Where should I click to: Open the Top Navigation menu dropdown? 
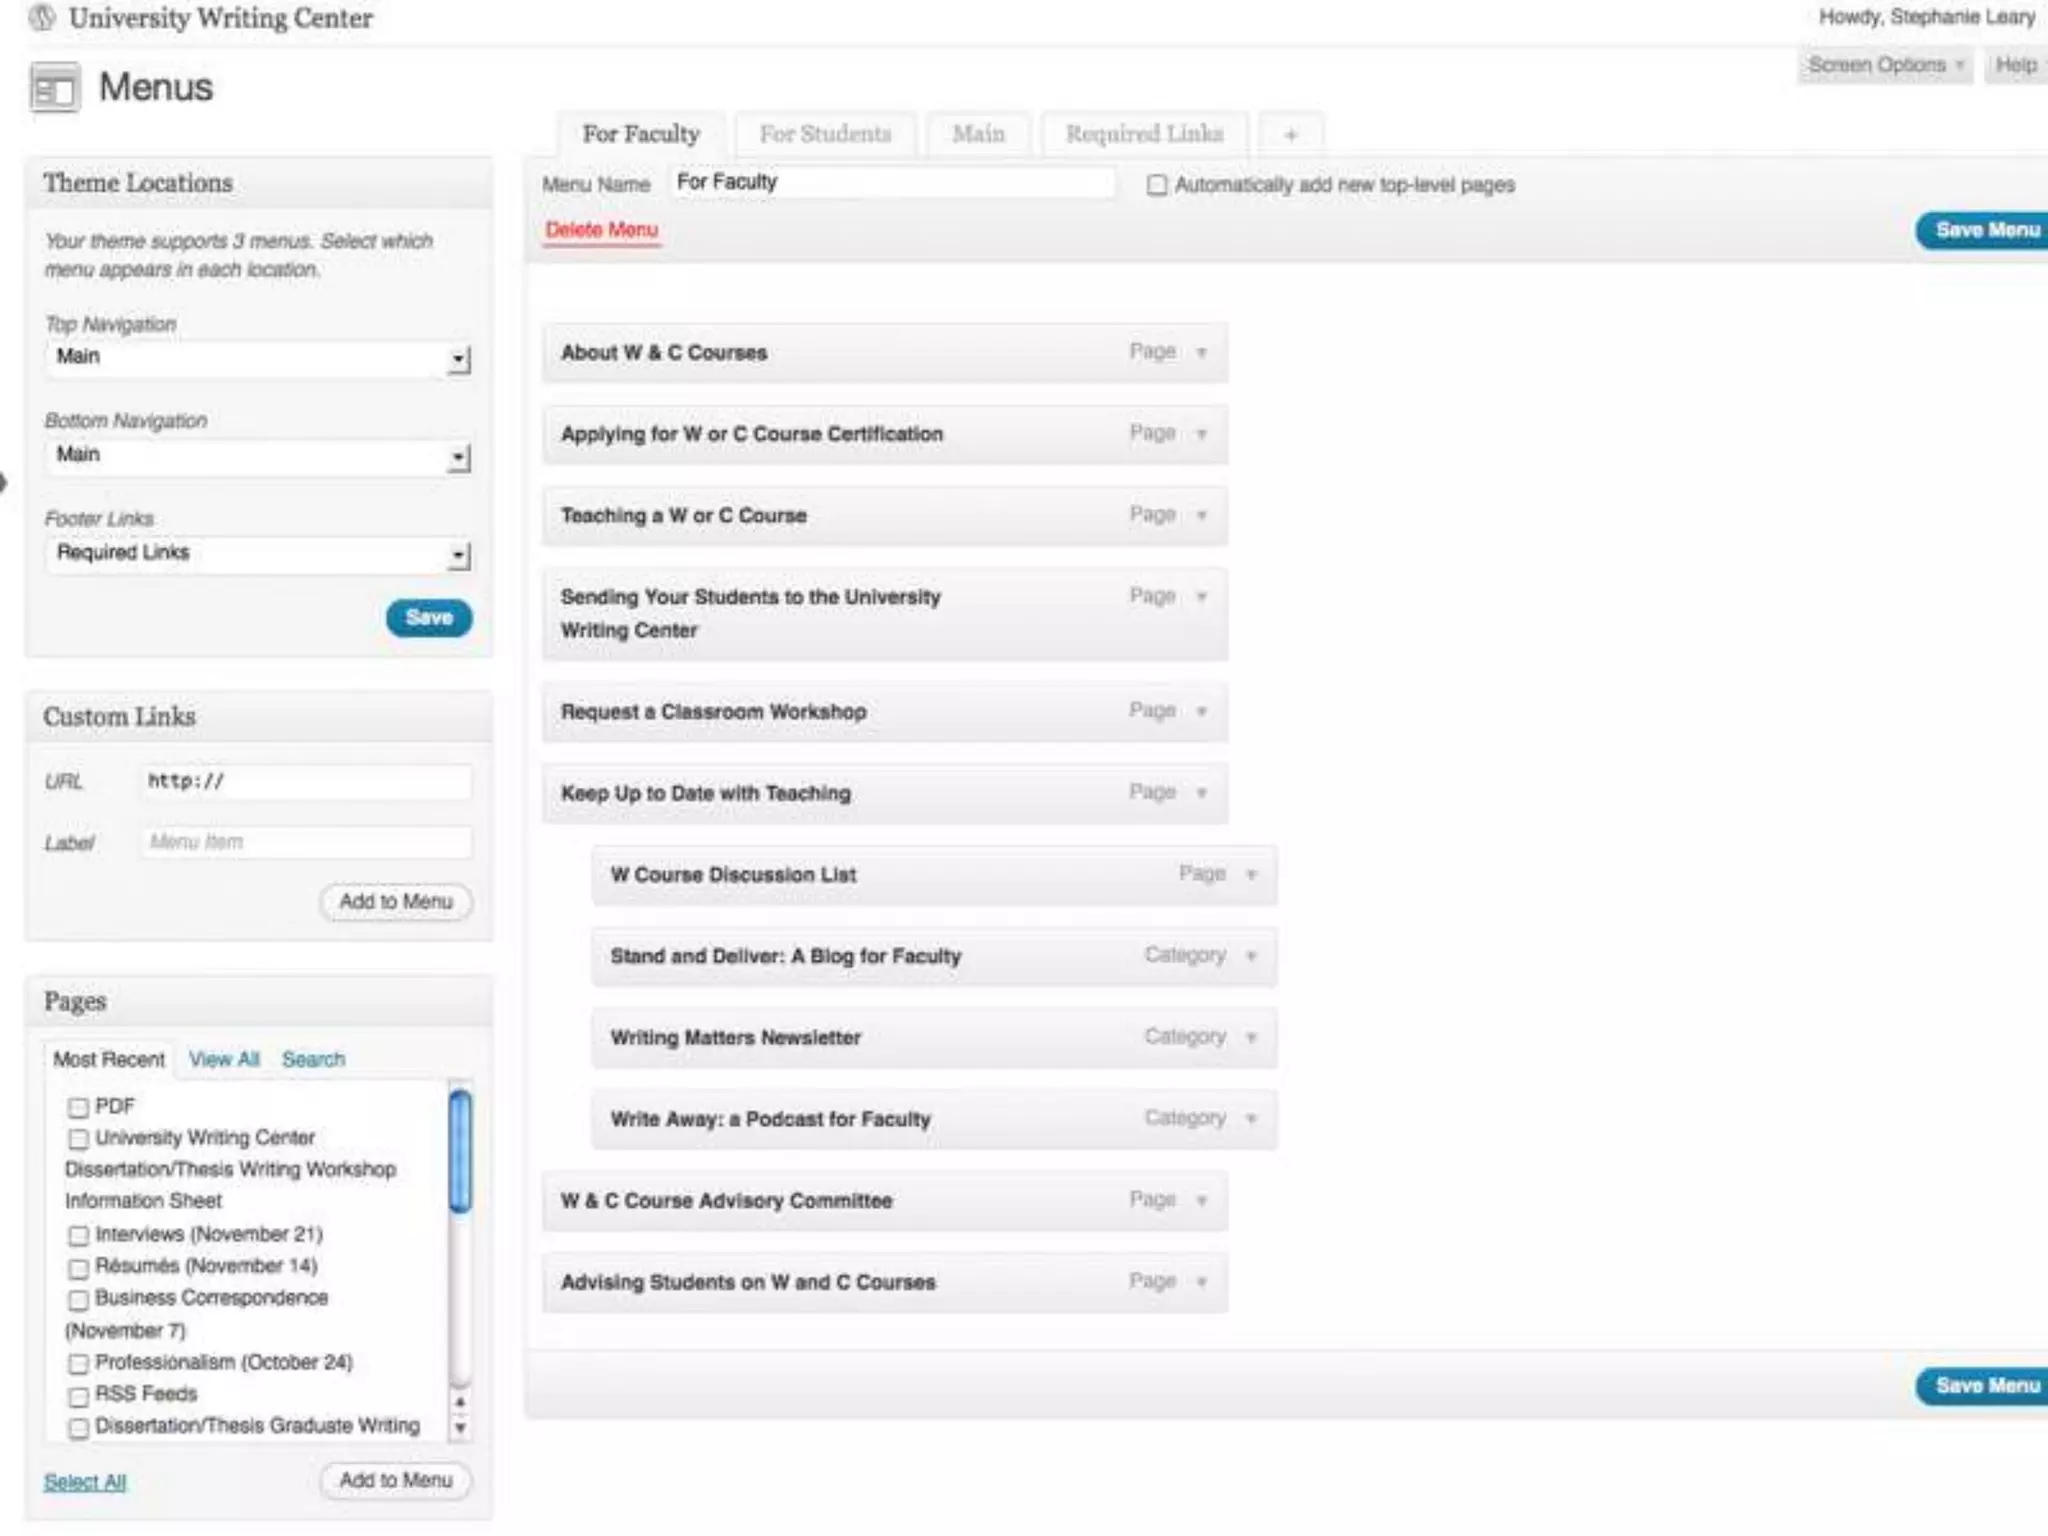coord(257,357)
